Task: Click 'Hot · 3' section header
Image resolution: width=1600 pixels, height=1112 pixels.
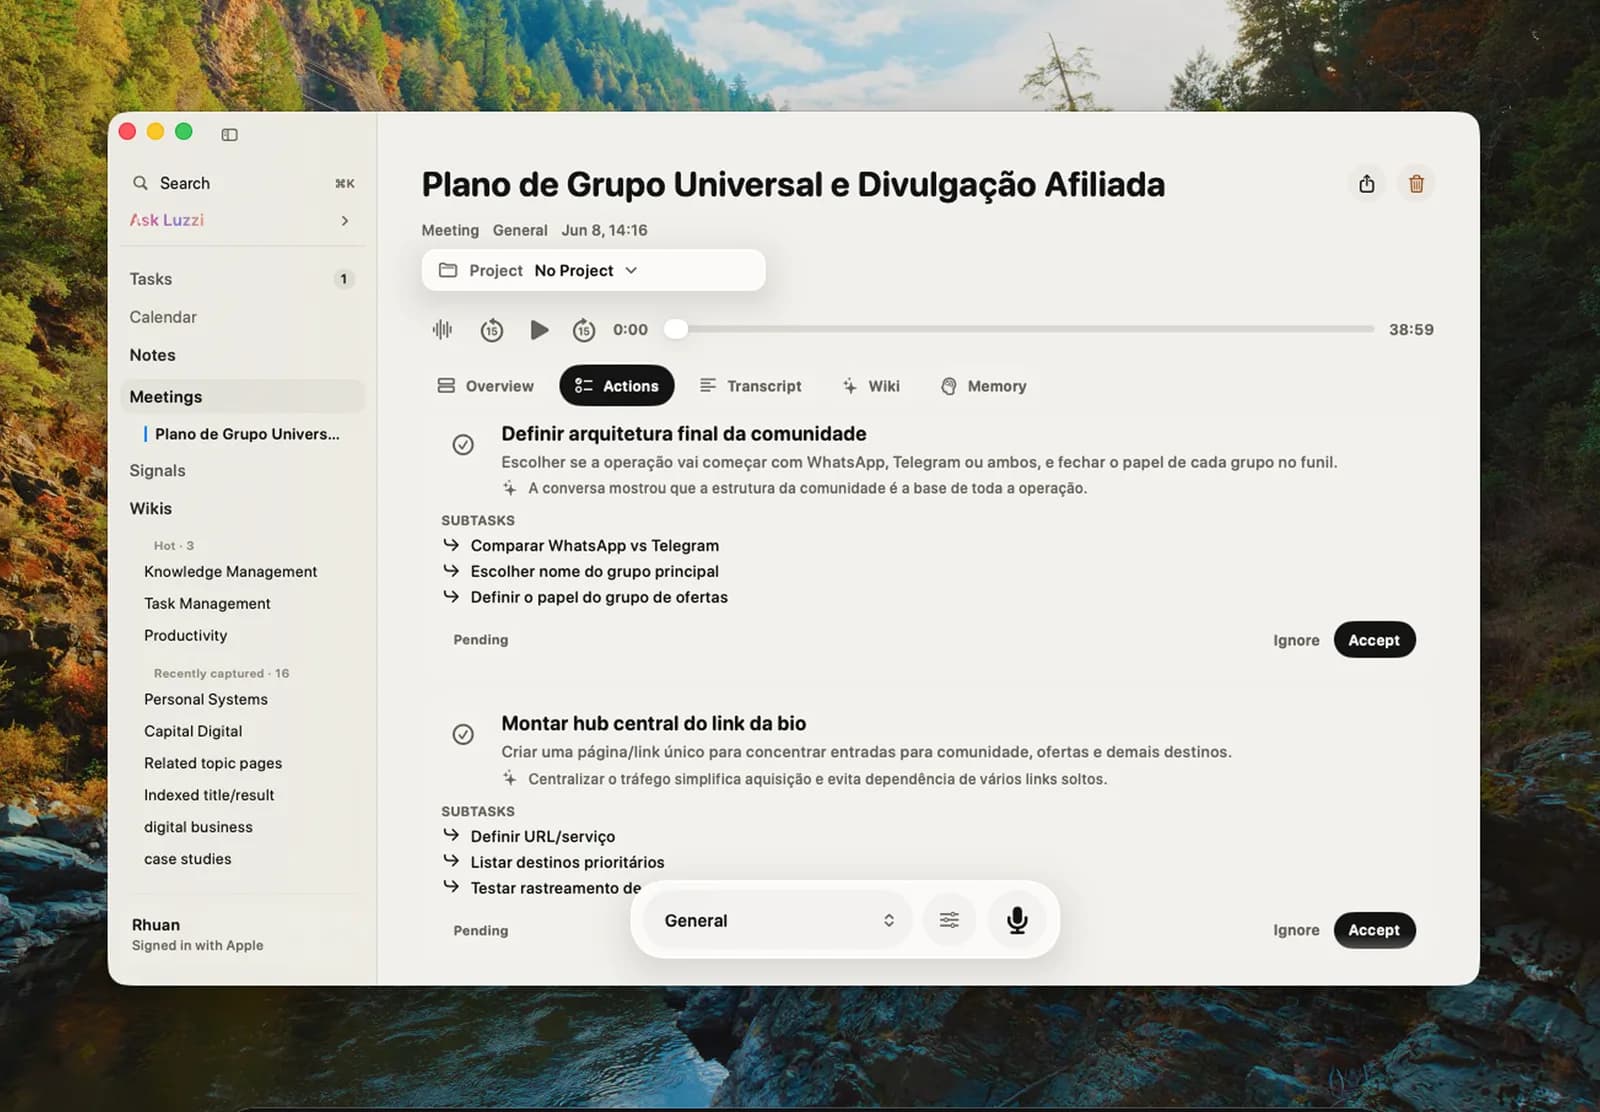Action: [x=174, y=546]
